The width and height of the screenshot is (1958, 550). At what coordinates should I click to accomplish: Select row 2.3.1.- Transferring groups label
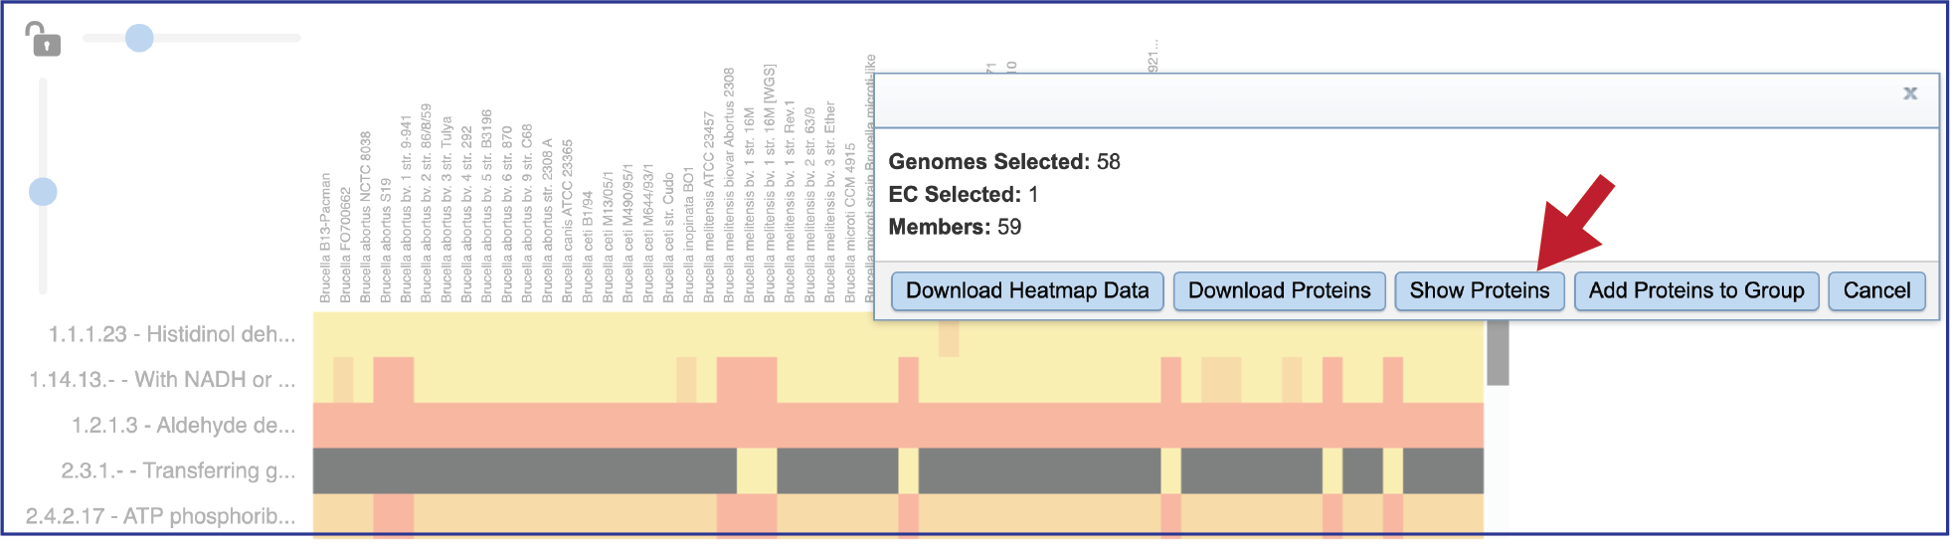point(178,472)
